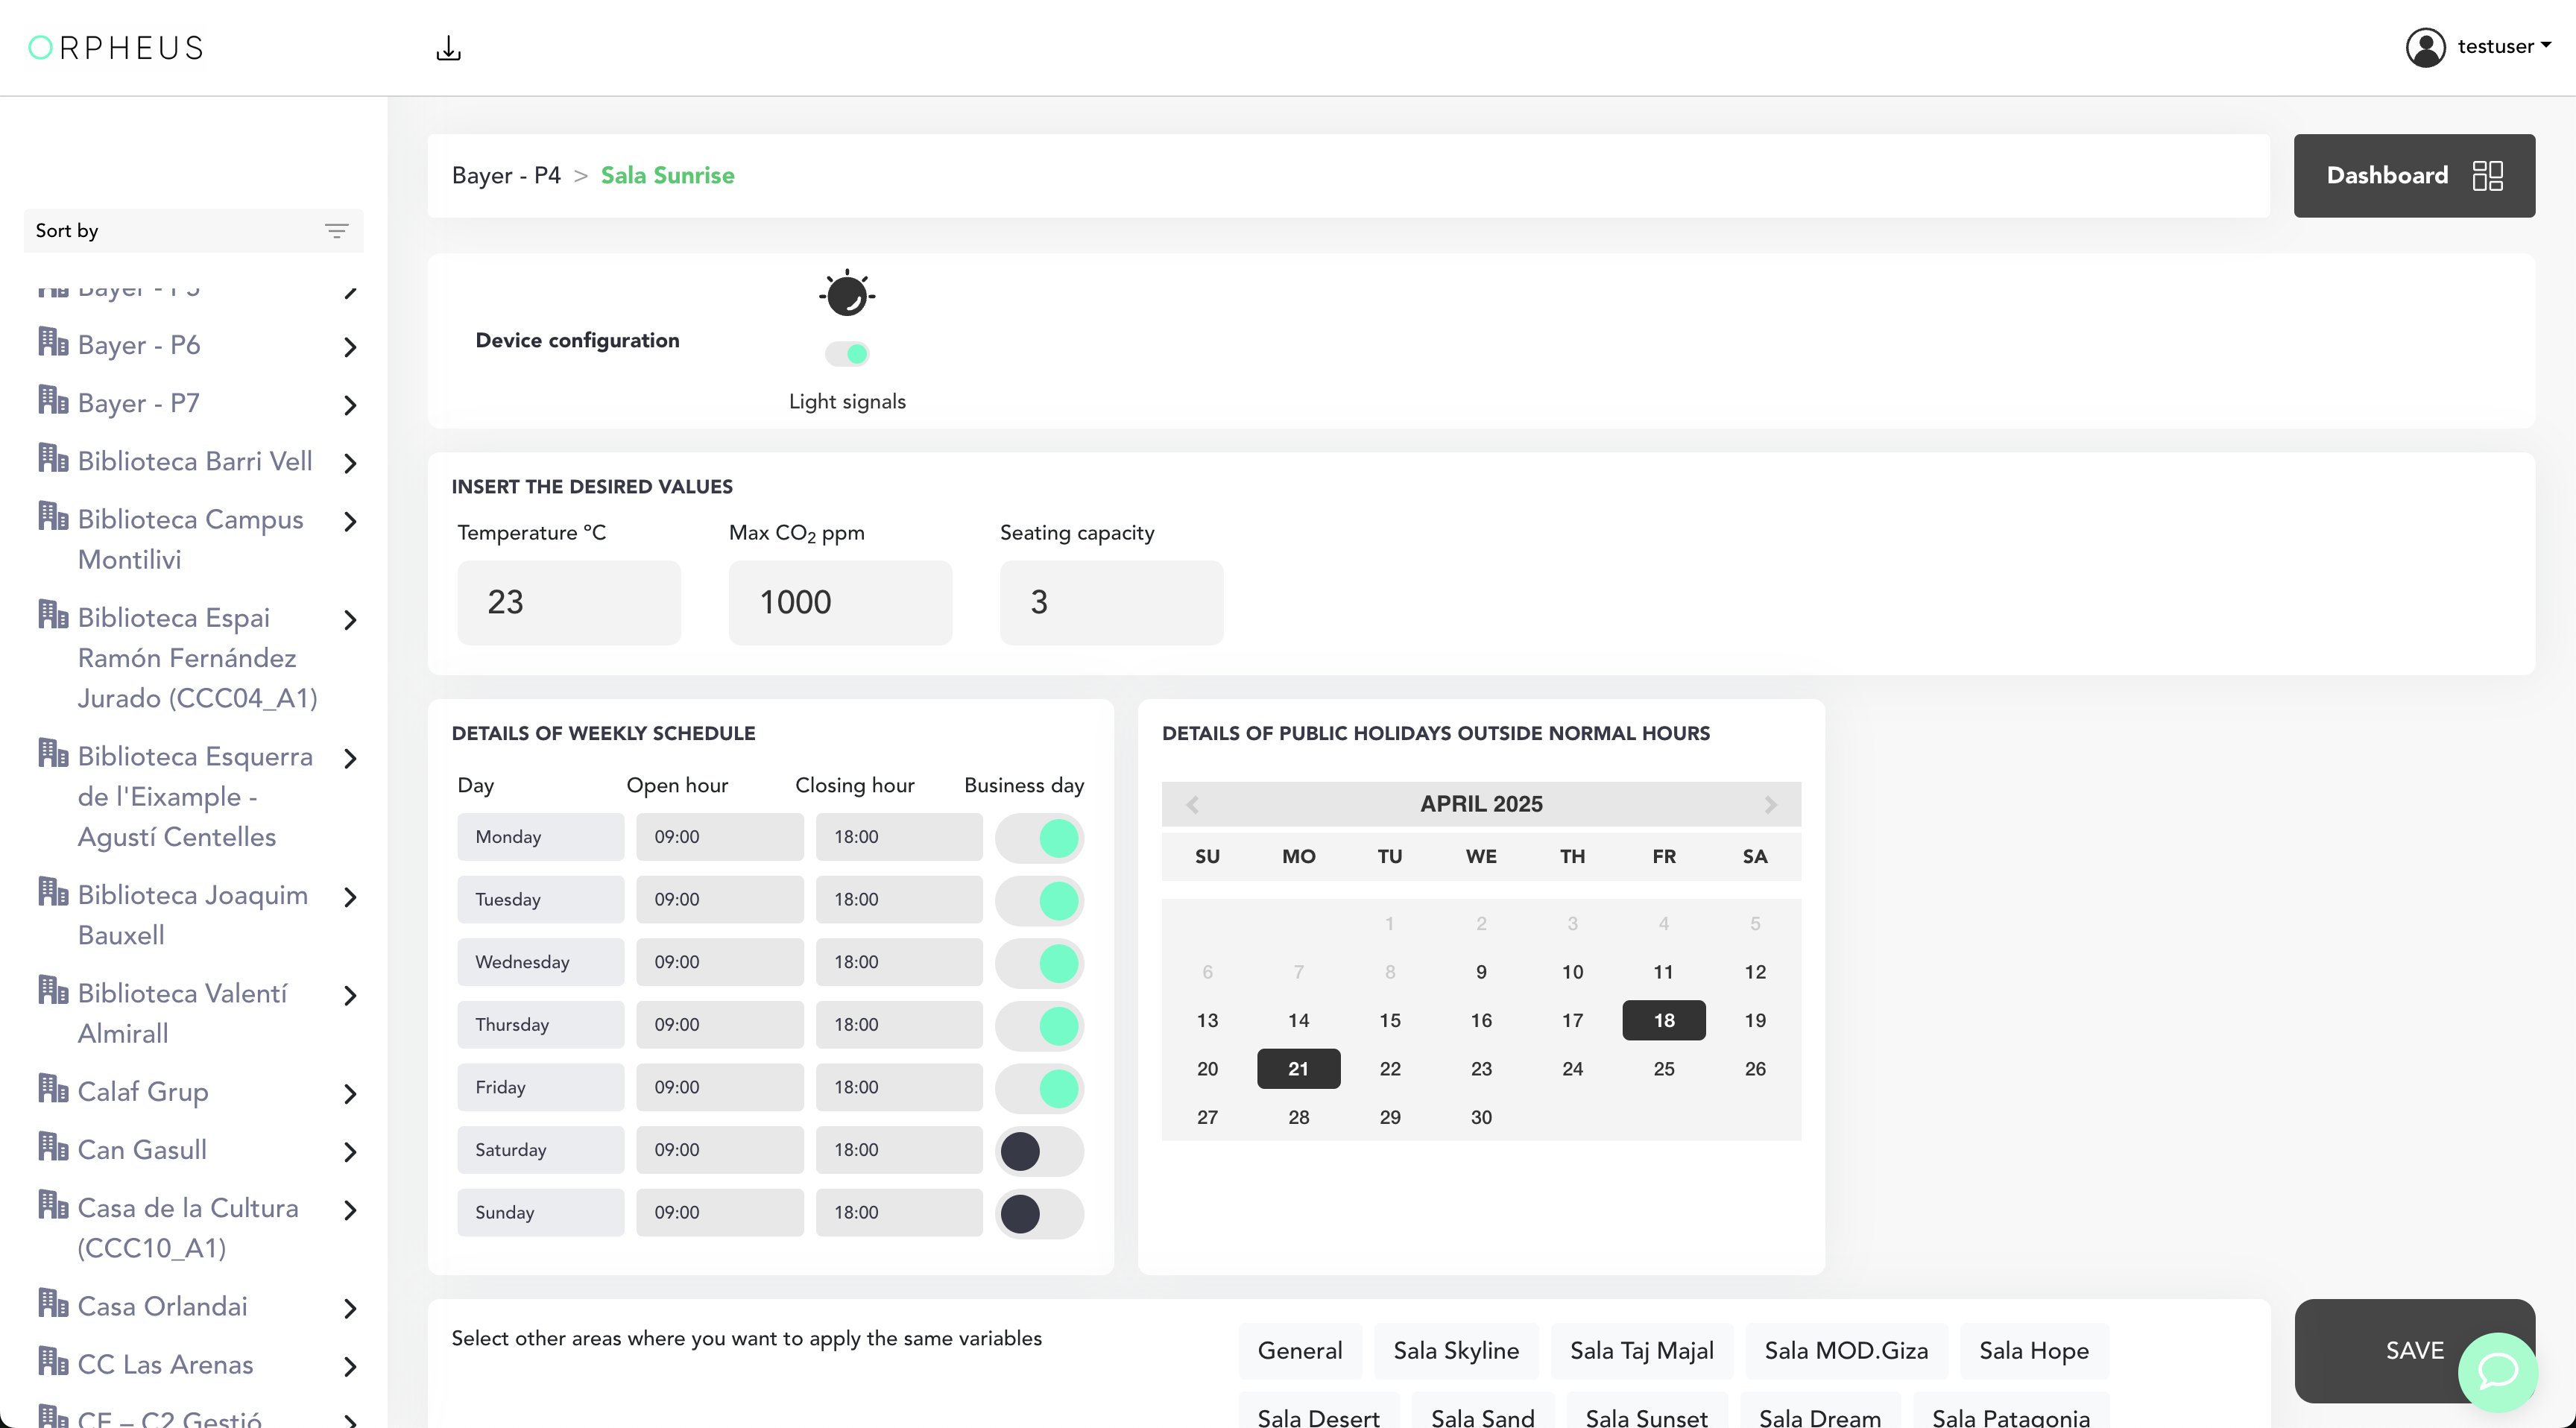
Task: Select the Sala MOD.Giza area chip
Action: 1846,1351
